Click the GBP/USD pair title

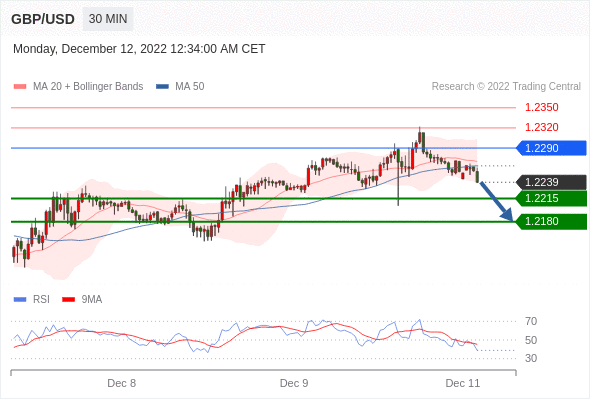(43, 19)
